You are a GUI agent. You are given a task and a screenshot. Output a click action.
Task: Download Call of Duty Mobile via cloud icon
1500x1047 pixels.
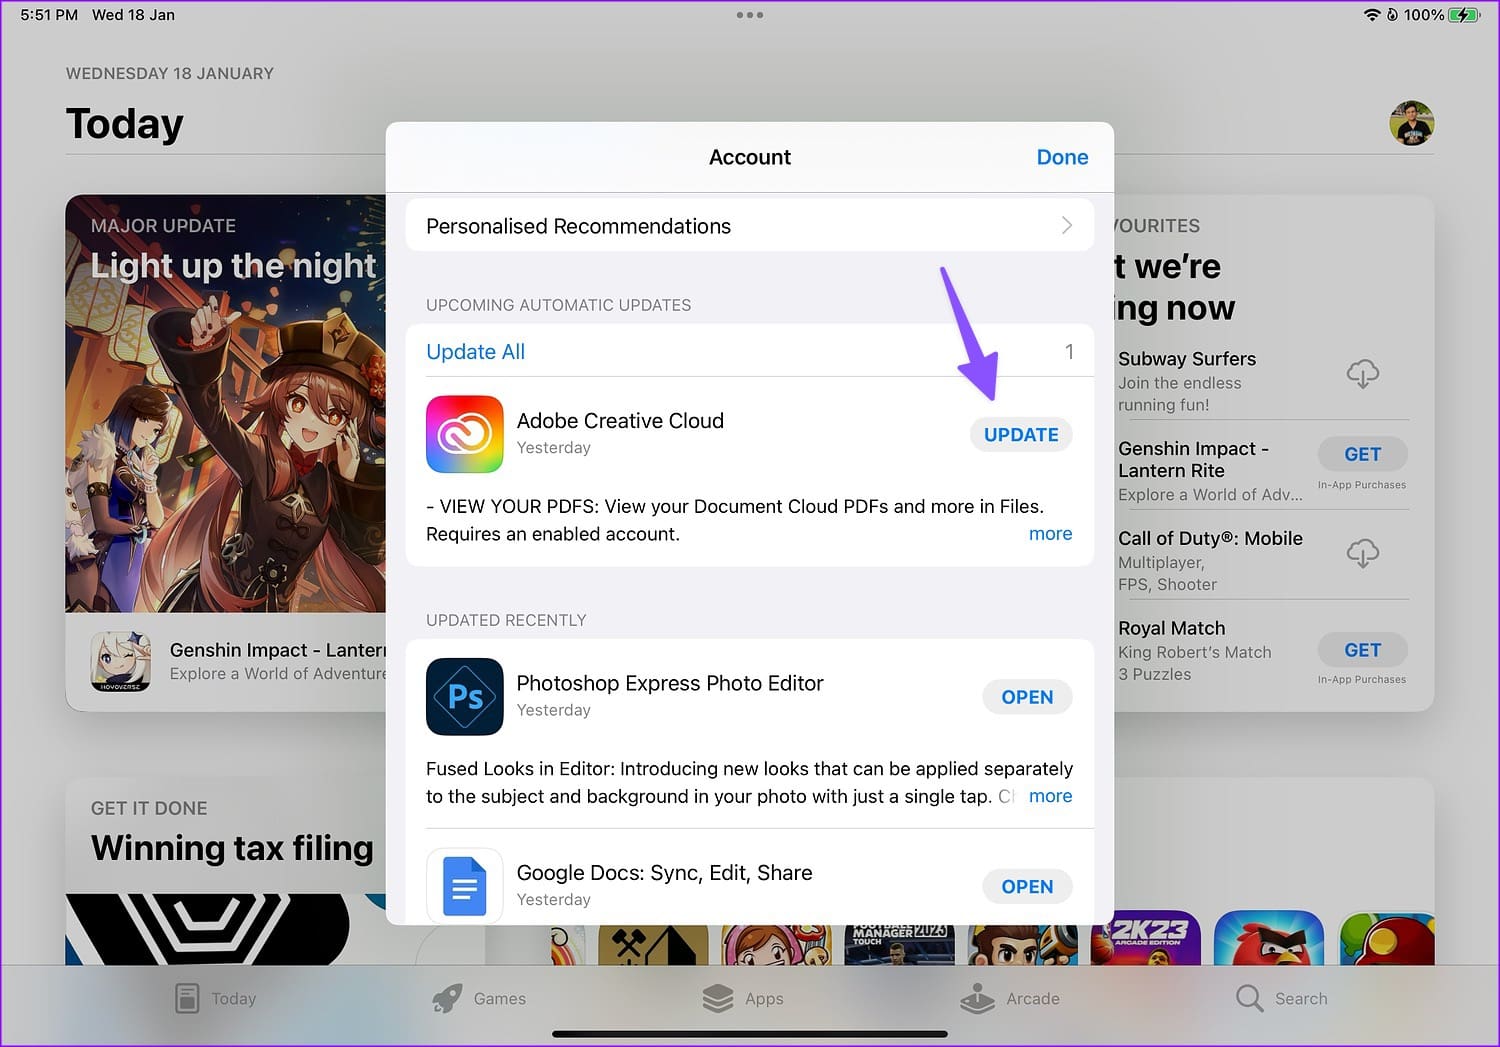point(1362,553)
